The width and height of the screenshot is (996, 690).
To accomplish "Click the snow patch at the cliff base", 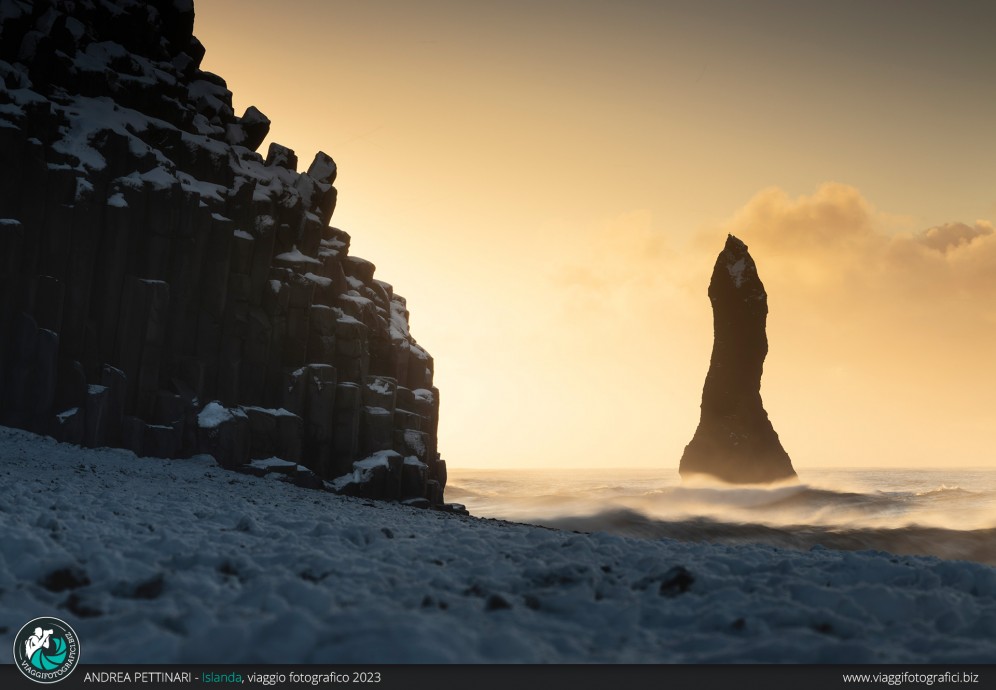I will (214, 415).
